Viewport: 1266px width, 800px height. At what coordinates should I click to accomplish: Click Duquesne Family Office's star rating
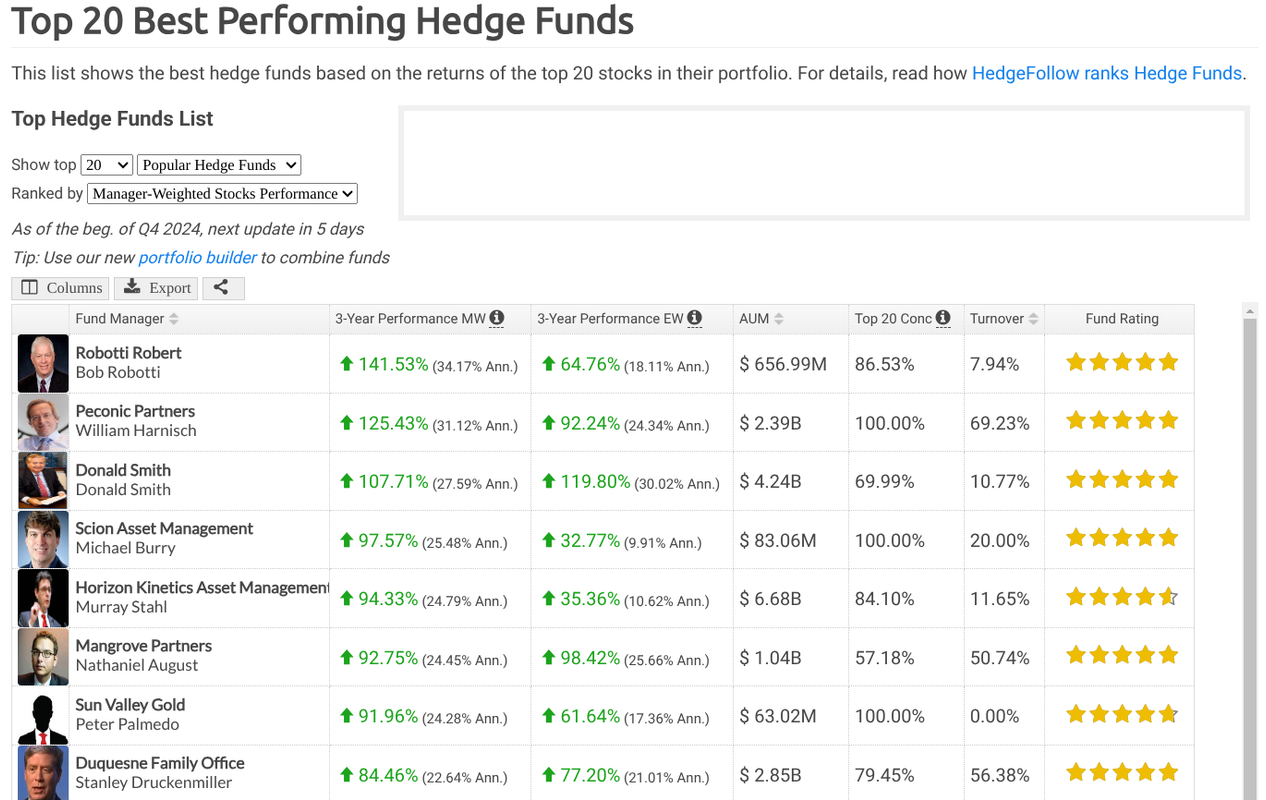[1122, 773]
